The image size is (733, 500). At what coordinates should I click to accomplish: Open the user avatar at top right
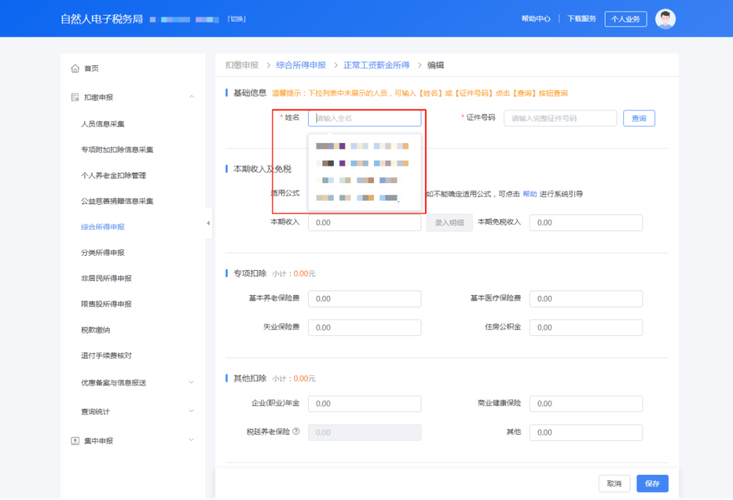[x=665, y=19]
